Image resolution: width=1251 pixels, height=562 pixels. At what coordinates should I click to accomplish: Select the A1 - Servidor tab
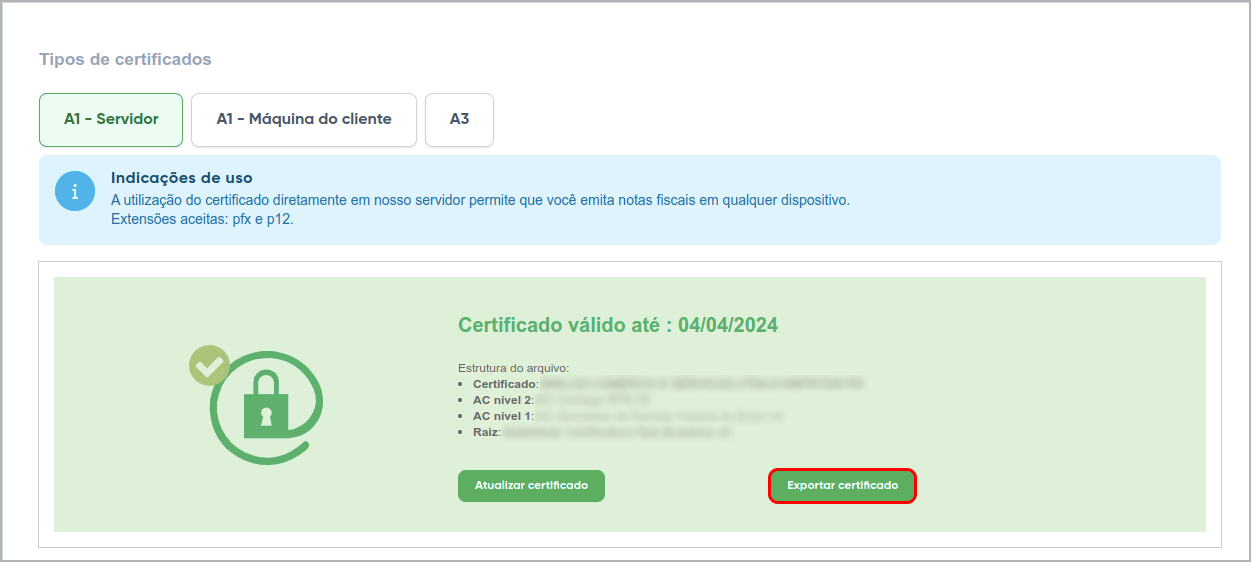coord(111,119)
